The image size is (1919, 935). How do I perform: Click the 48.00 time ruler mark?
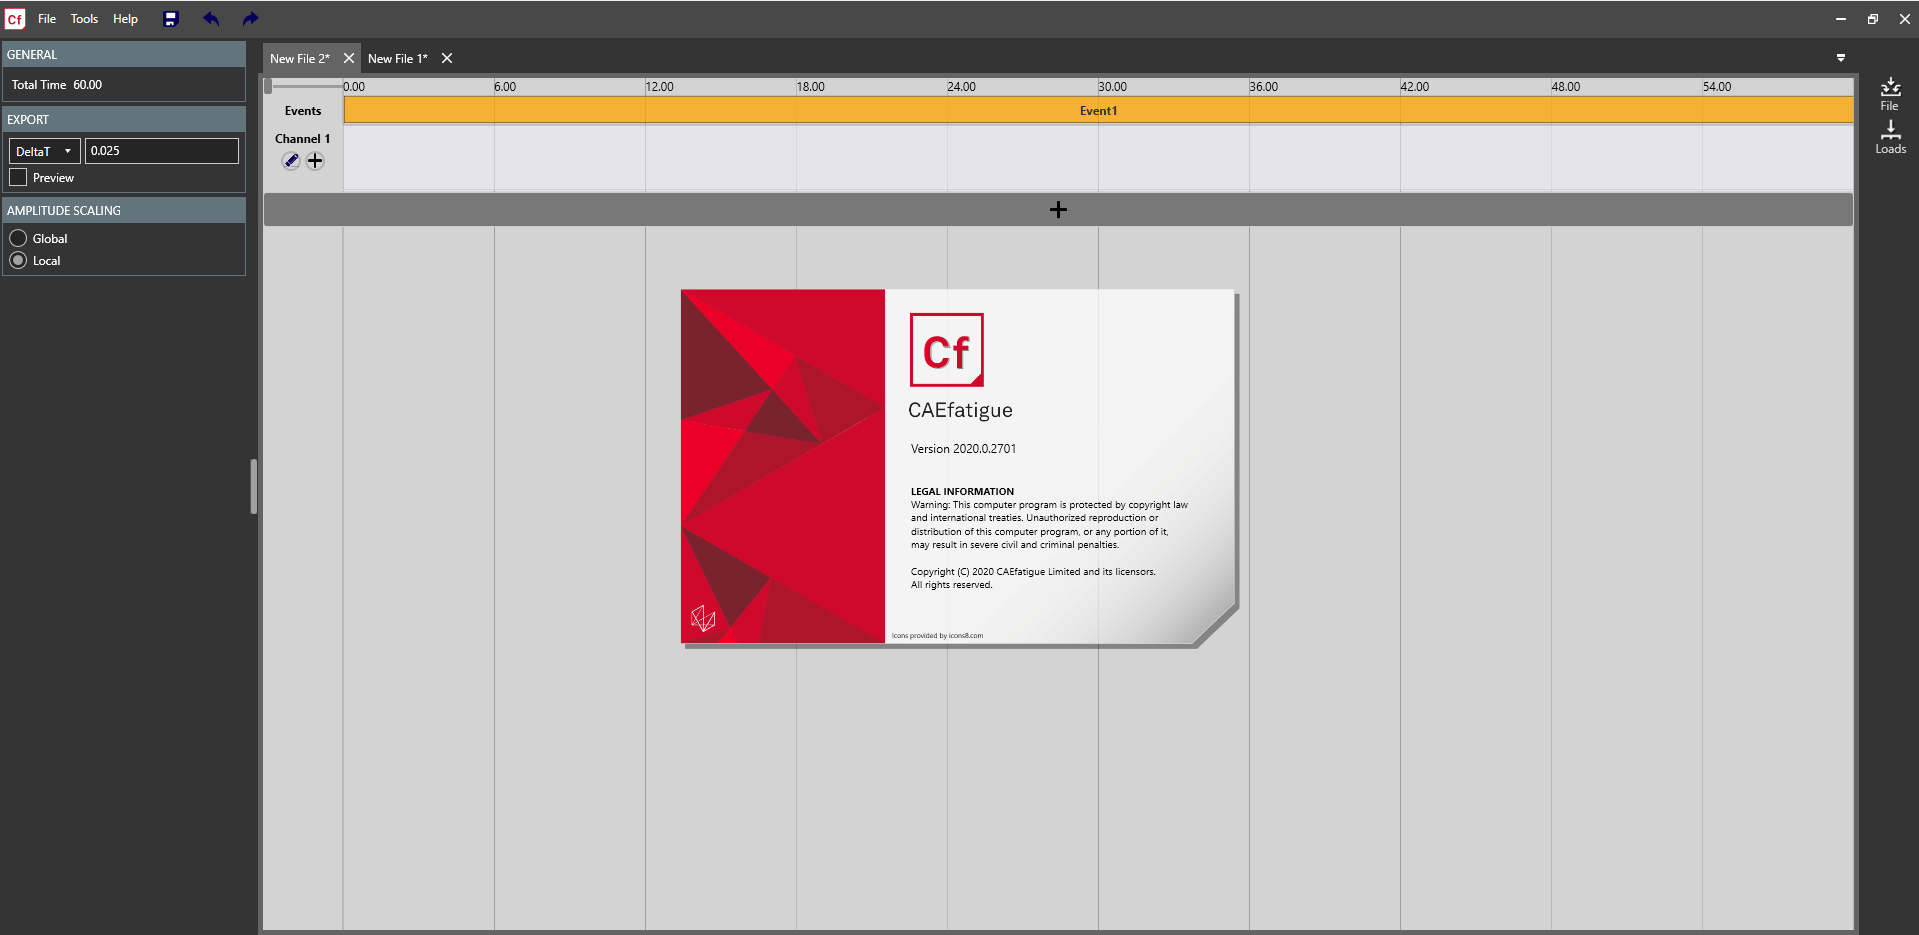tap(1566, 87)
